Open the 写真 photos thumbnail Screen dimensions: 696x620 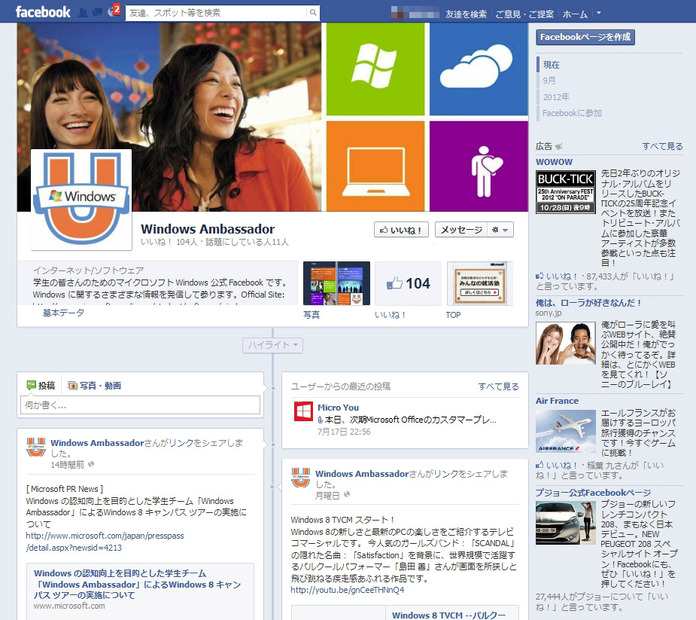[x=336, y=283]
